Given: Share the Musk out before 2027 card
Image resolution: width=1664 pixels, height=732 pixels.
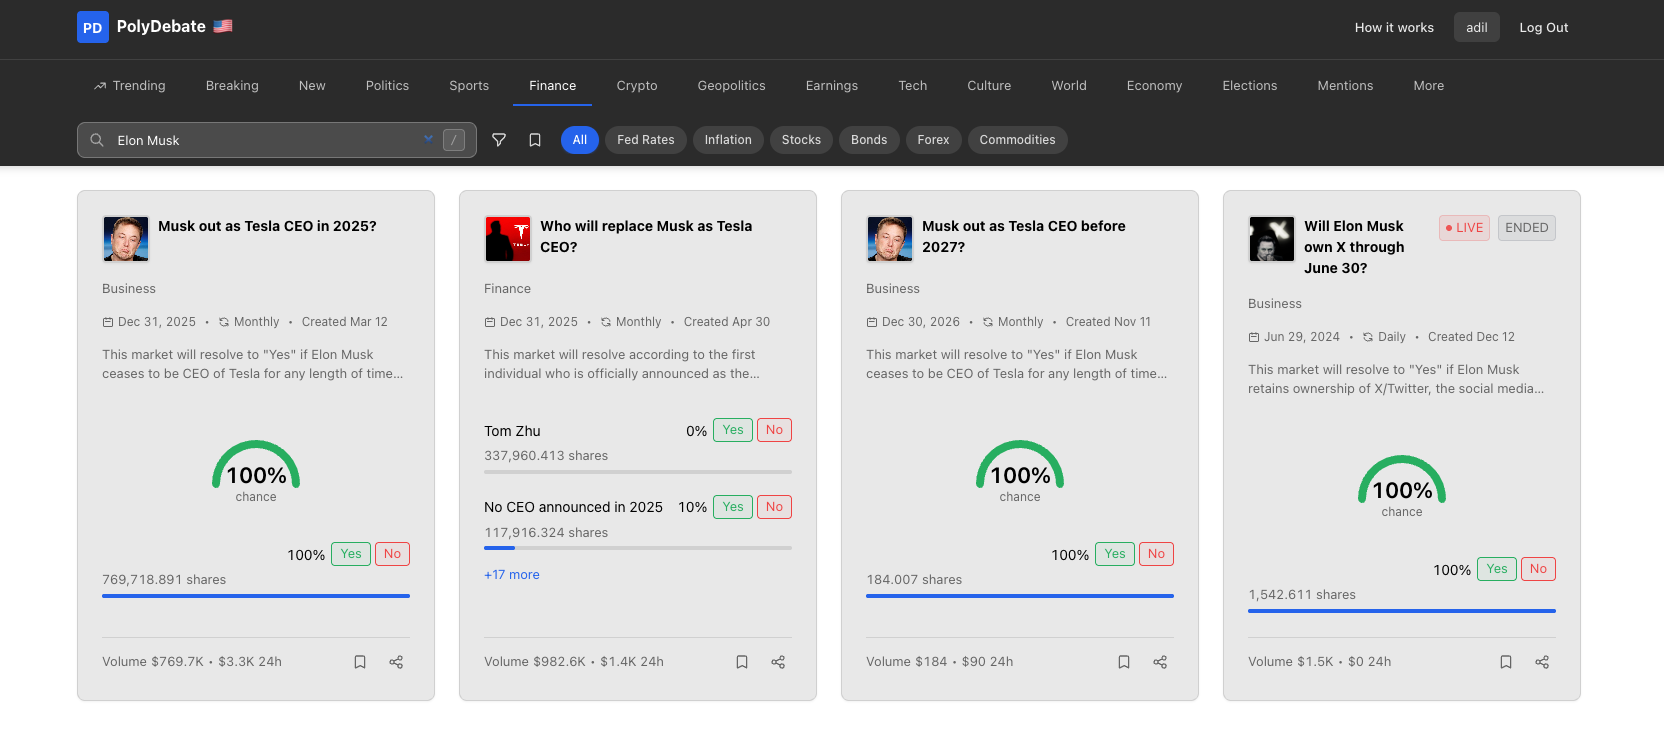Looking at the screenshot, I should tap(1160, 662).
